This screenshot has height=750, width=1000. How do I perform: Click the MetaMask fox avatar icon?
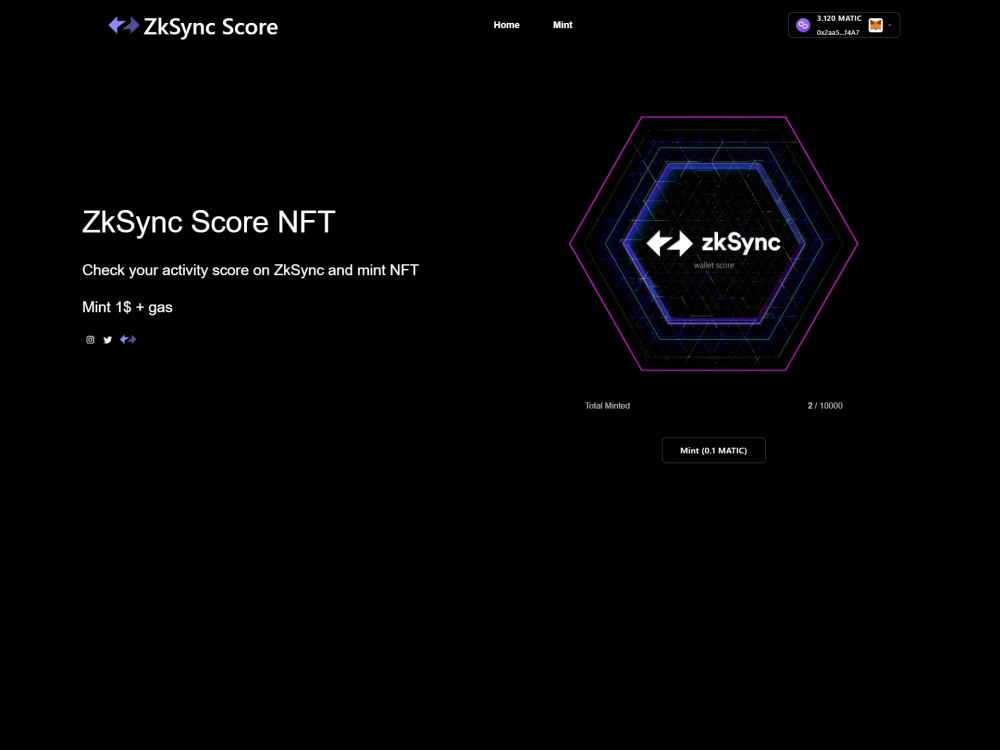click(876, 25)
